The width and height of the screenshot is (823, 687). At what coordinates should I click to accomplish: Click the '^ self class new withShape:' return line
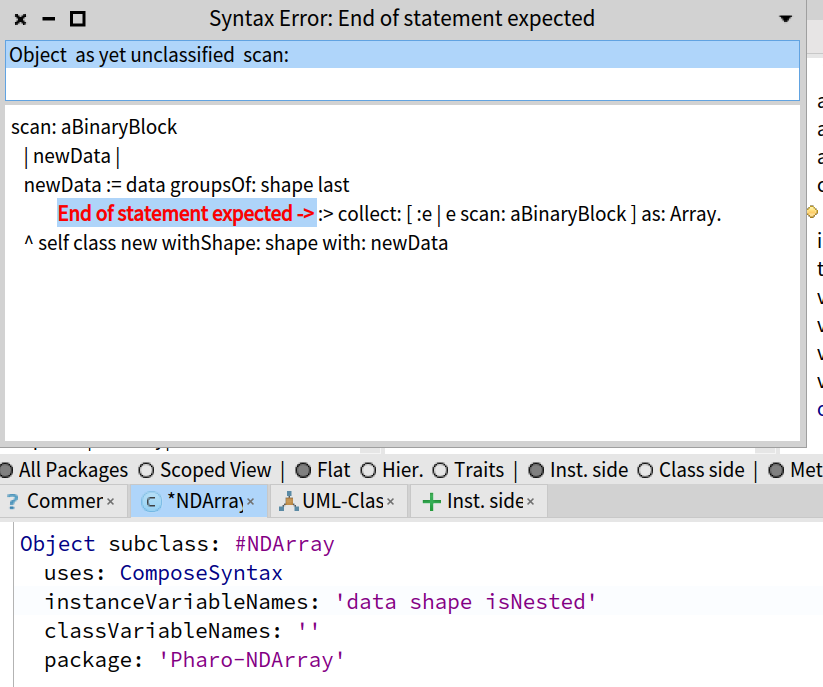(236, 244)
